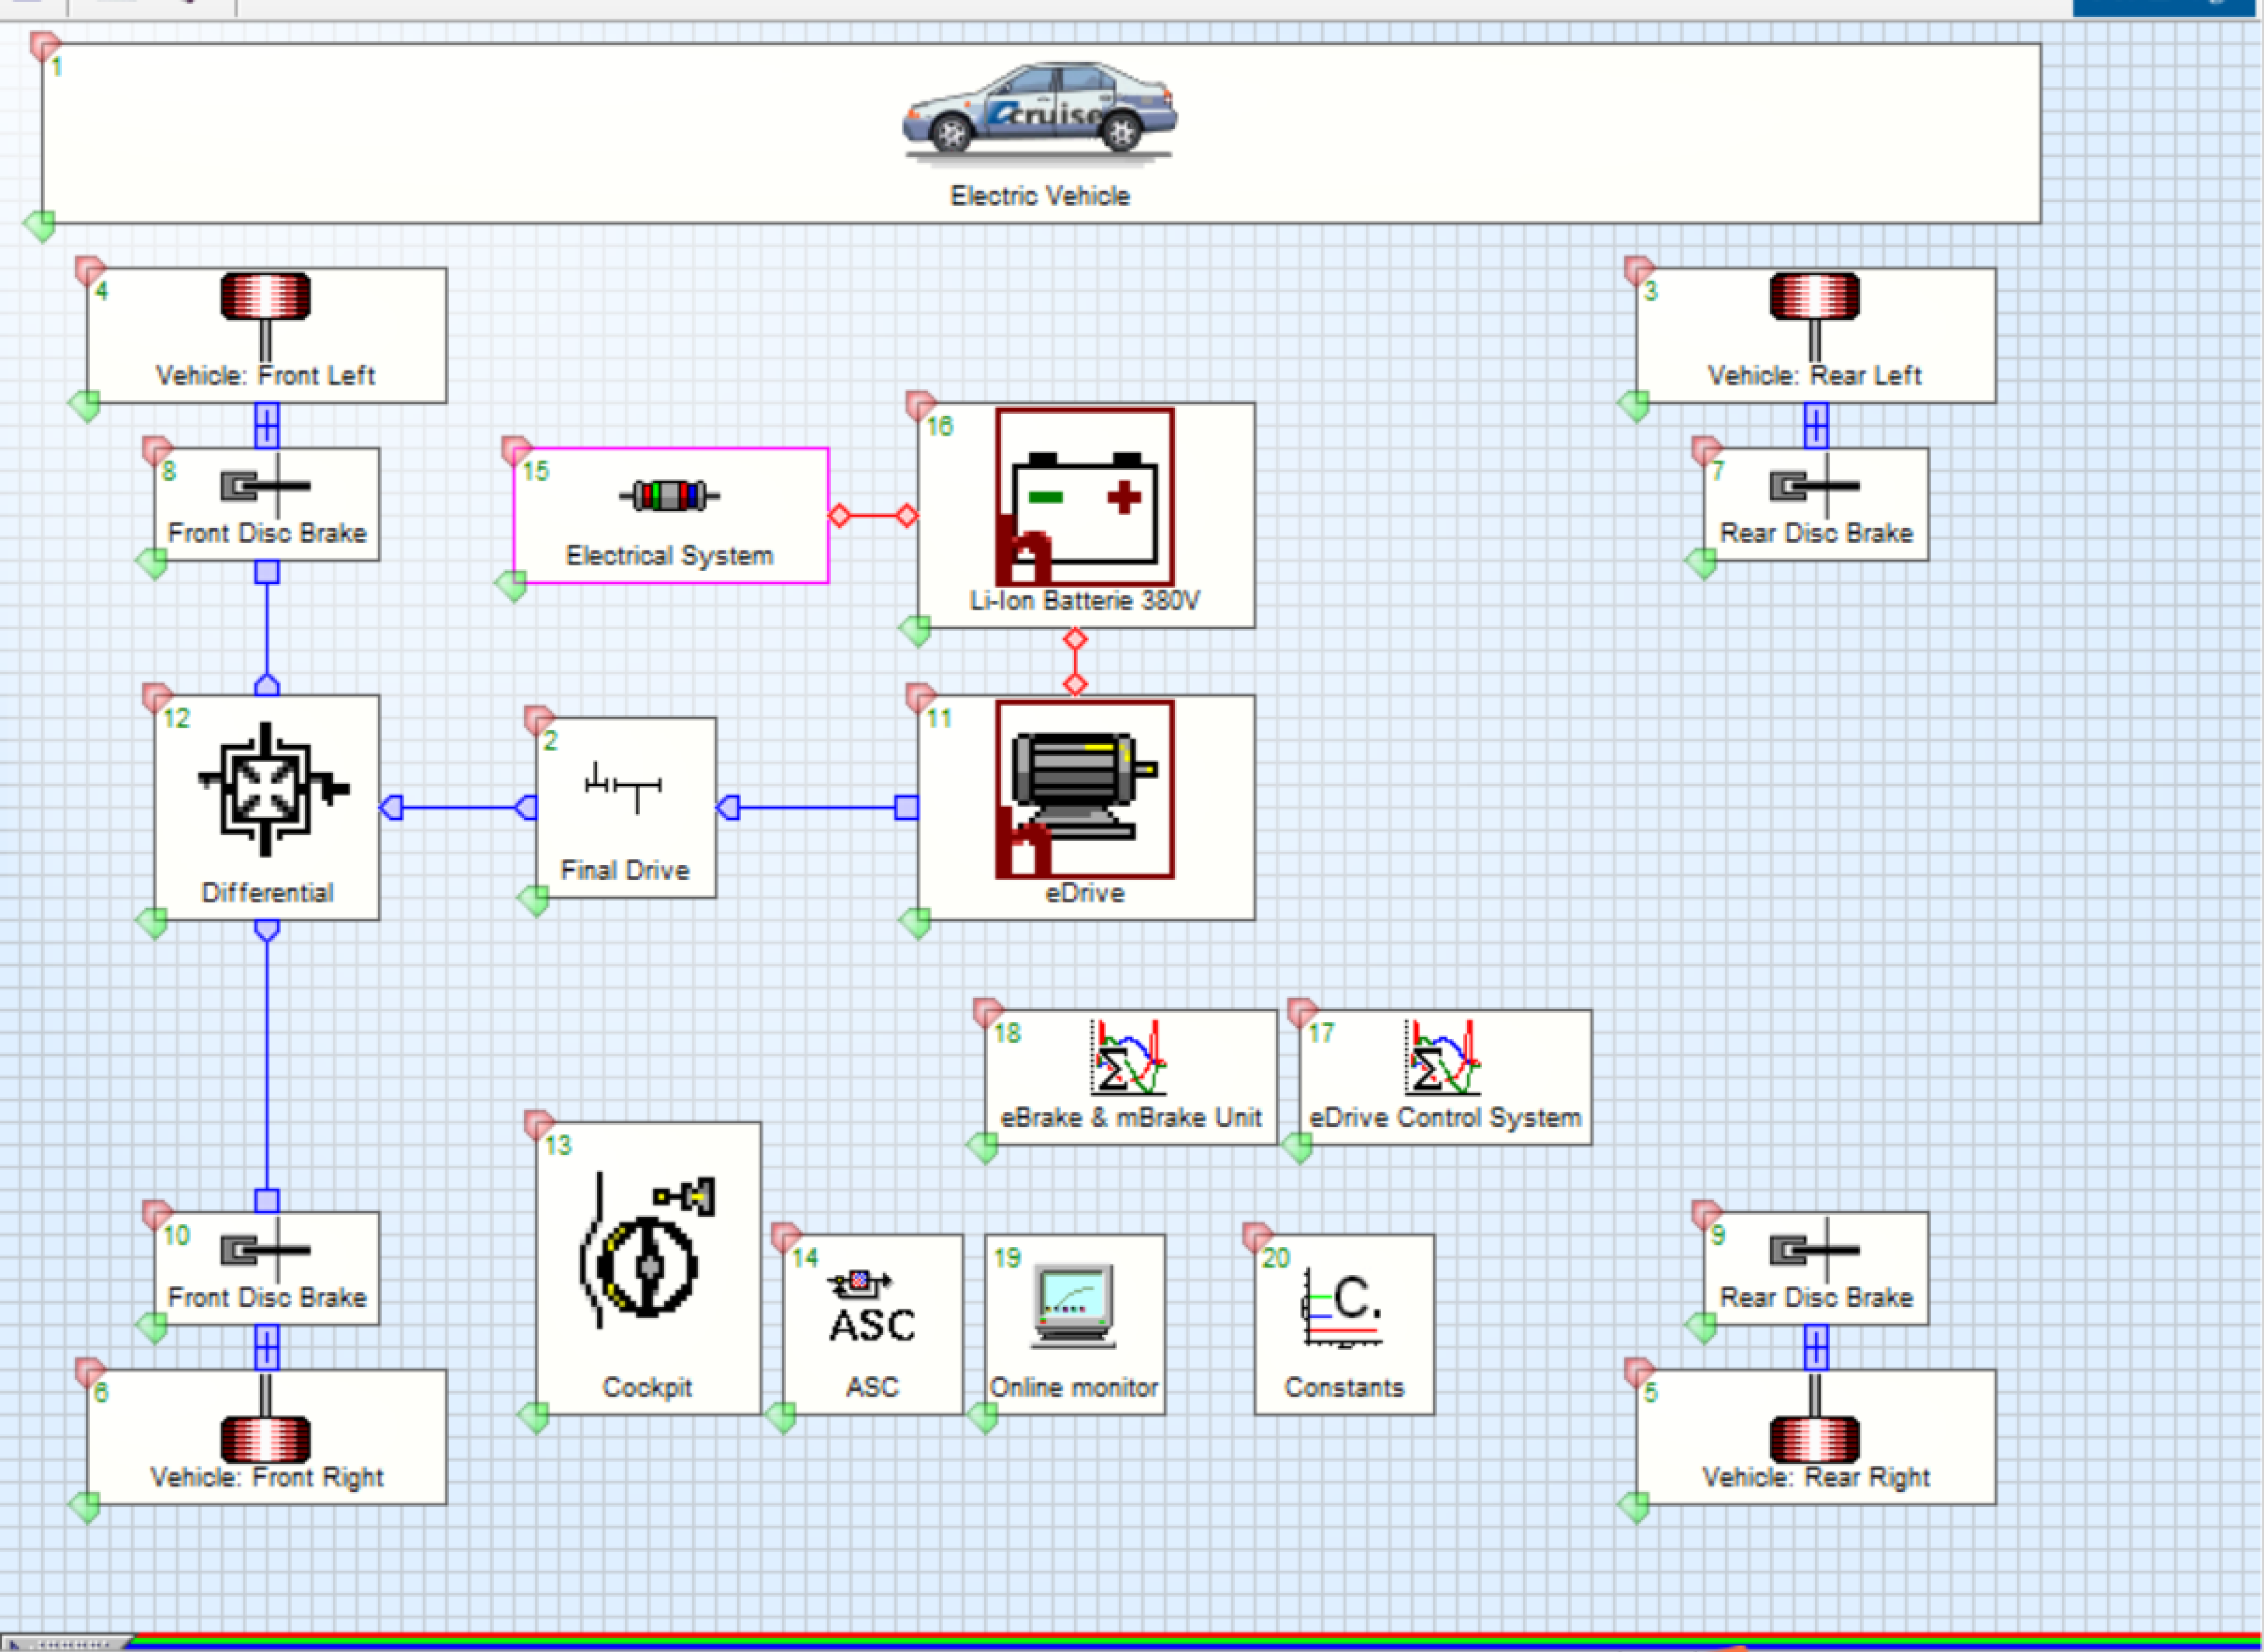This screenshot has width=2264, height=1652.
Task: Select the eBrake & mBrake Unit function icon
Action: pos(1129,1058)
